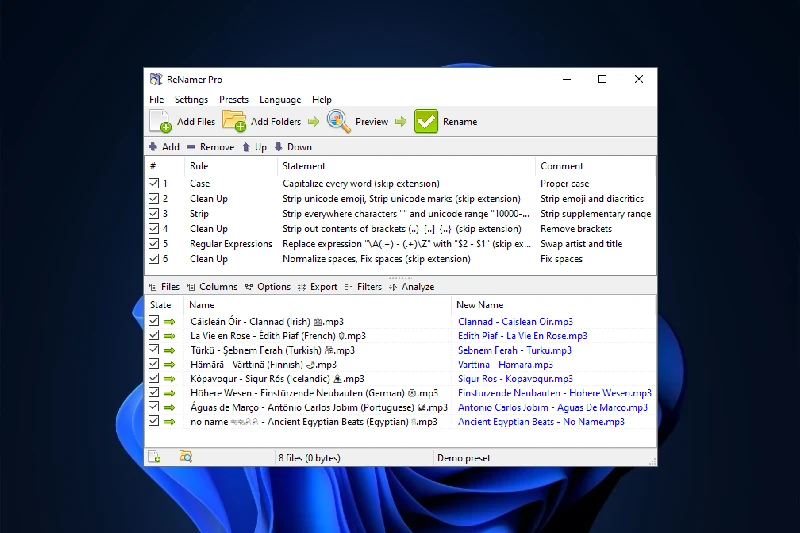Viewport: 800px width, 533px height.
Task: Click the Remove rule button label
Action: click(x=217, y=147)
